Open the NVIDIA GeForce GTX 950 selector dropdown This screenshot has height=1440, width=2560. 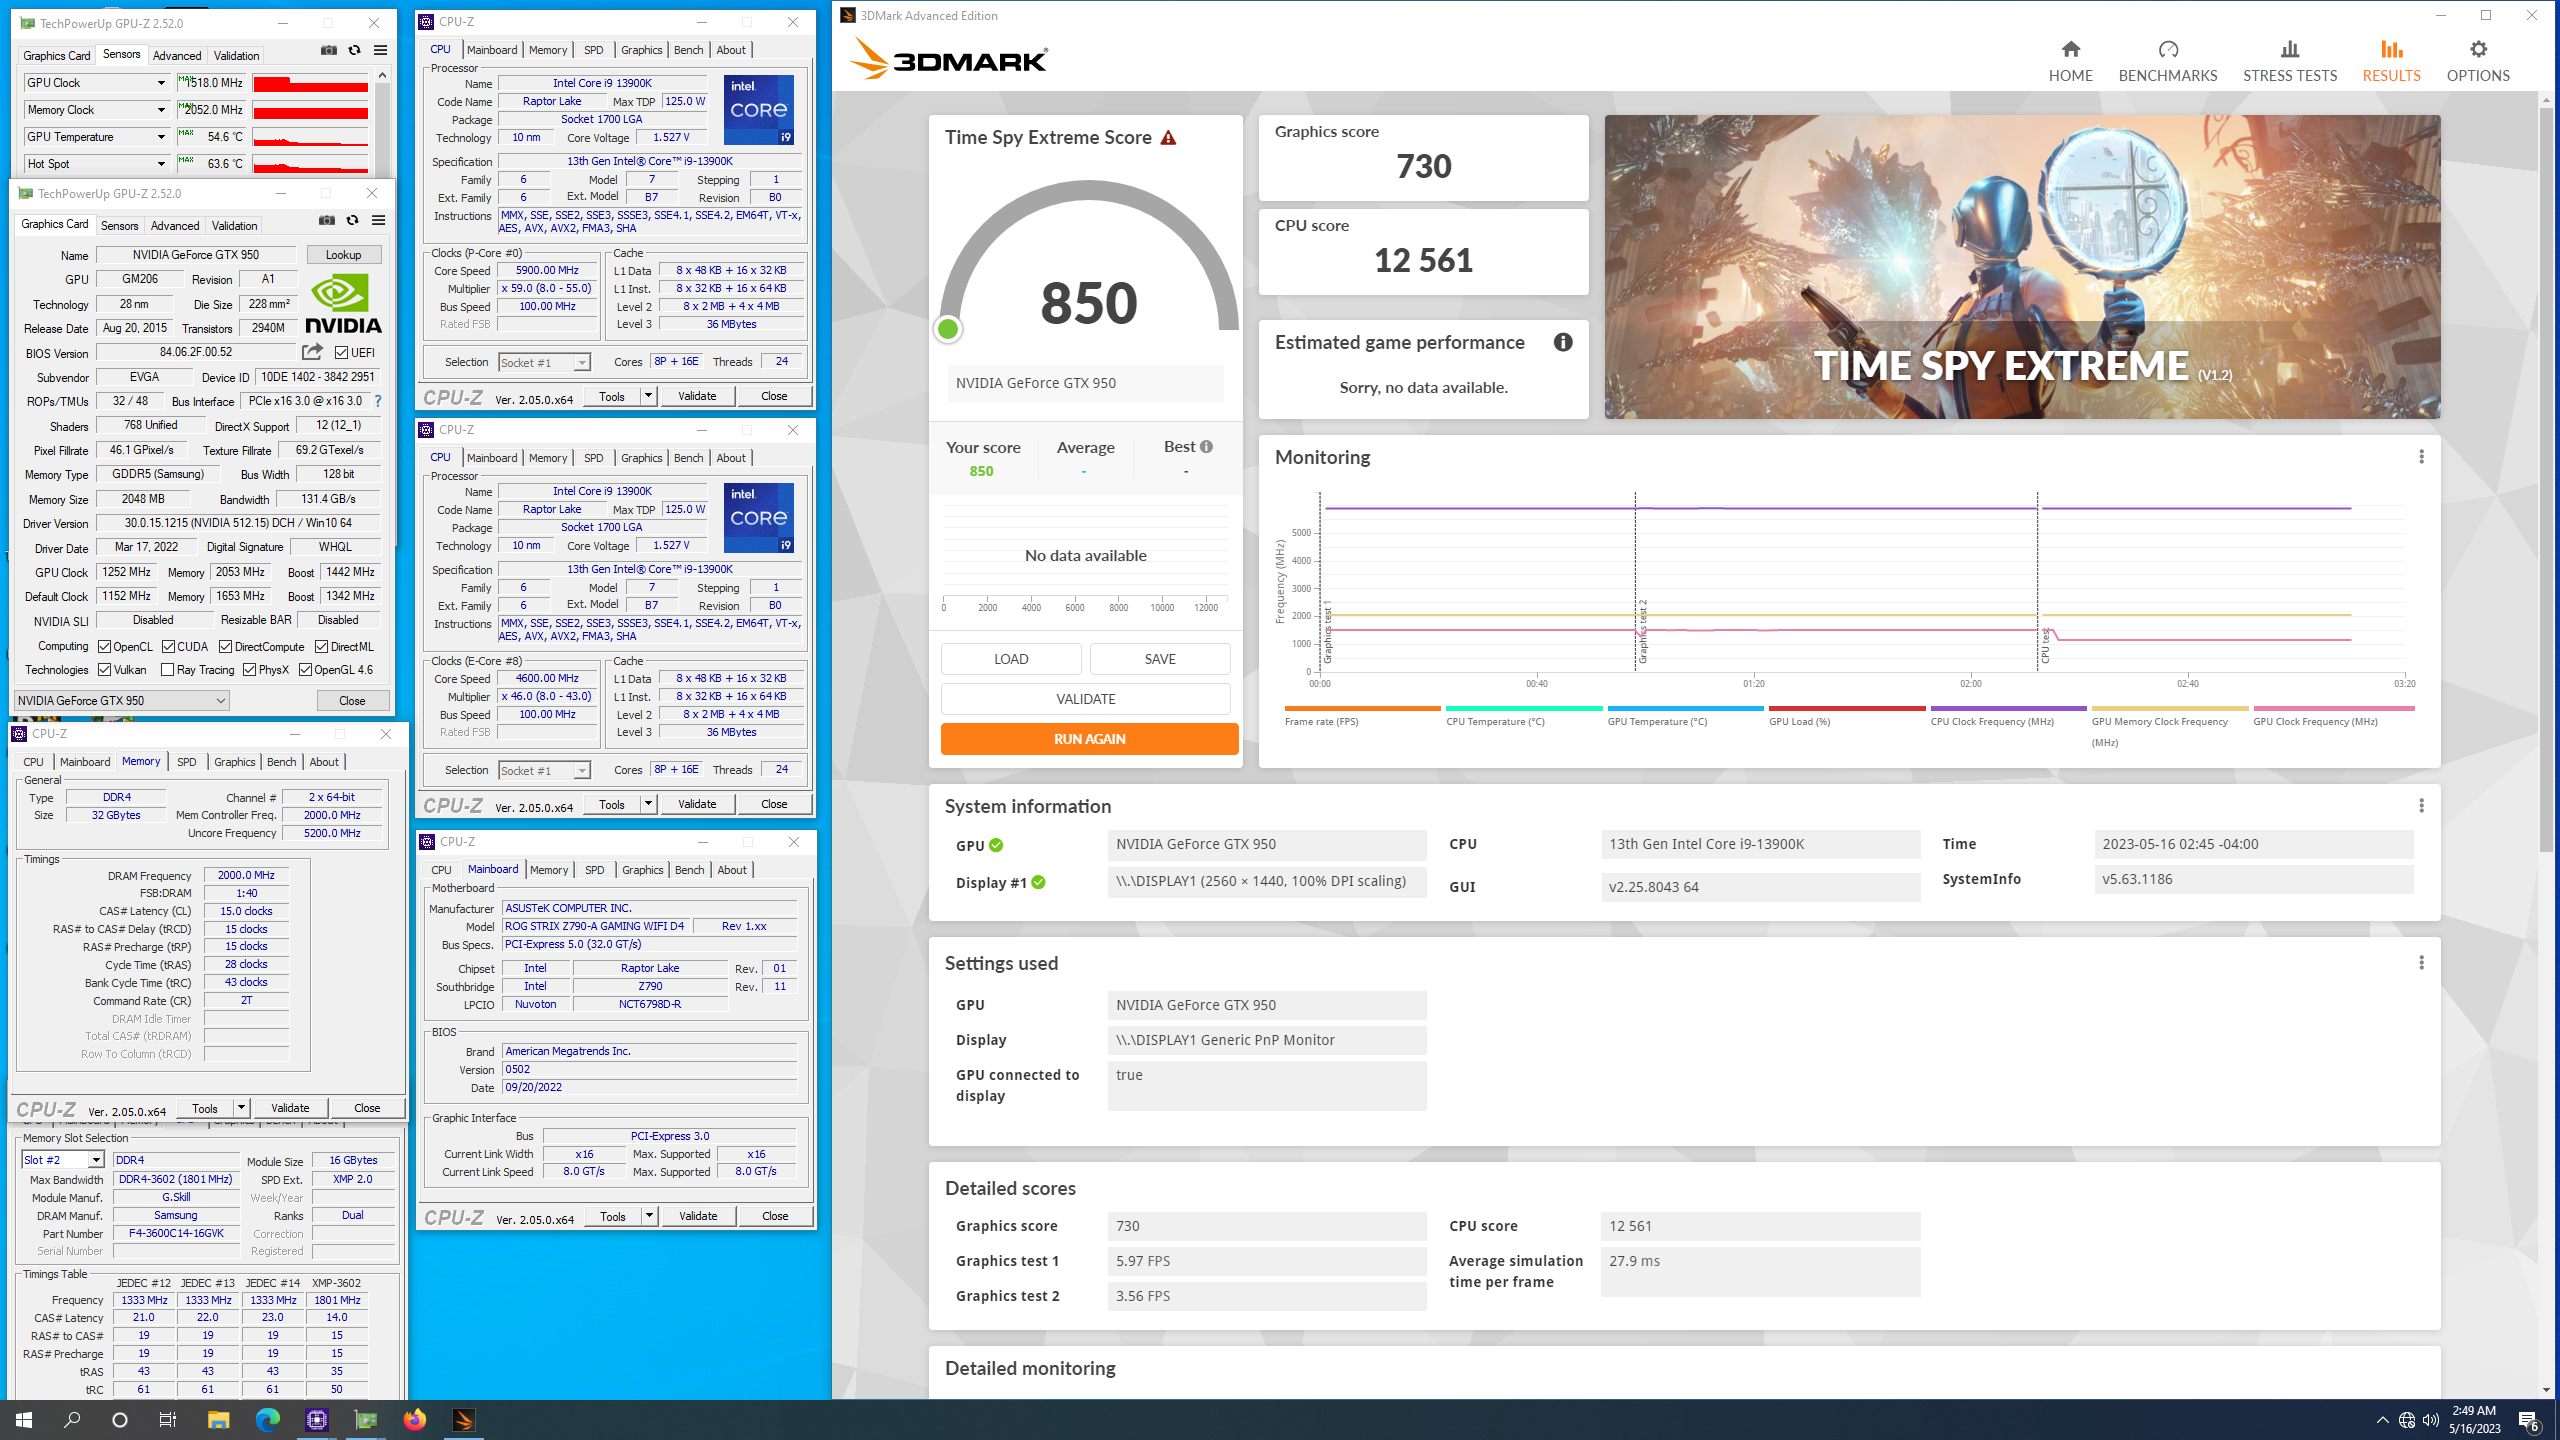122,701
